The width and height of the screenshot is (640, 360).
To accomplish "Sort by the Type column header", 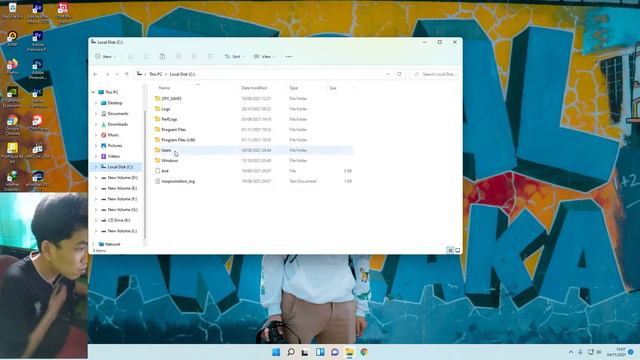I will 293,88.
